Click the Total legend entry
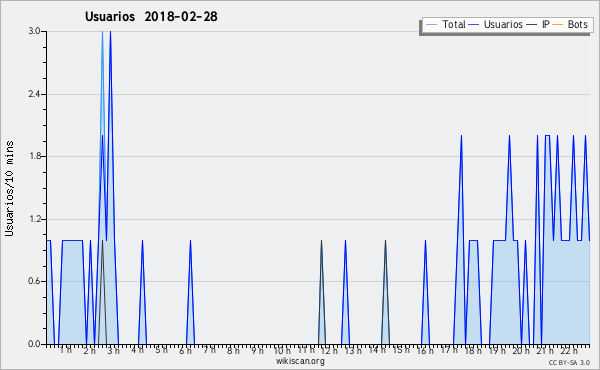The height and width of the screenshot is (370, 600). [x=445, y=24]
